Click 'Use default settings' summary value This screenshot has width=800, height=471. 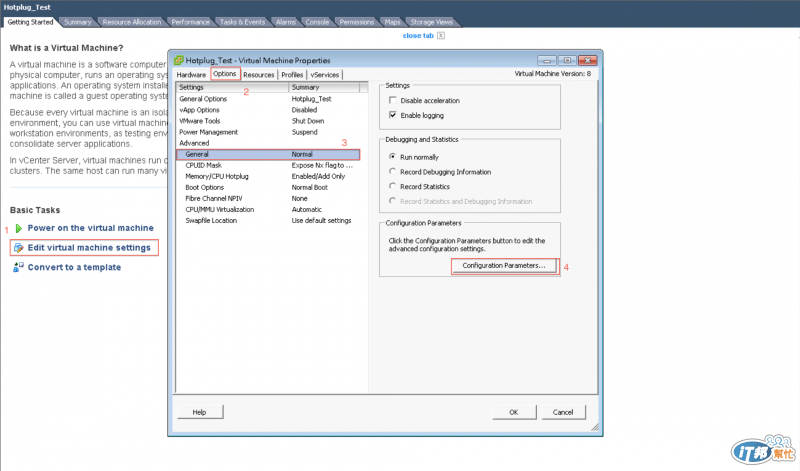coord(321,221)
